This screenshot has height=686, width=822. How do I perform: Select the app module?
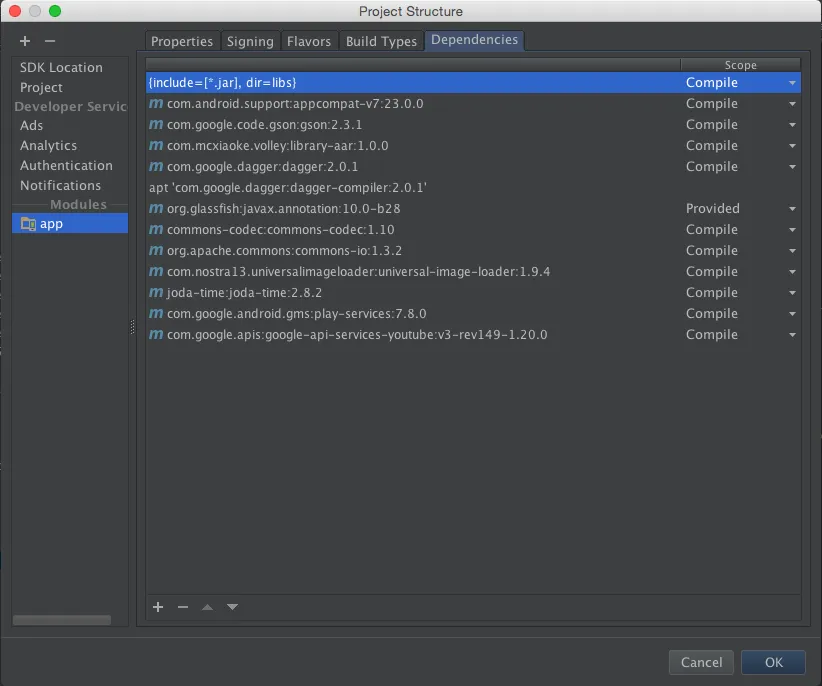coord(70,223)
